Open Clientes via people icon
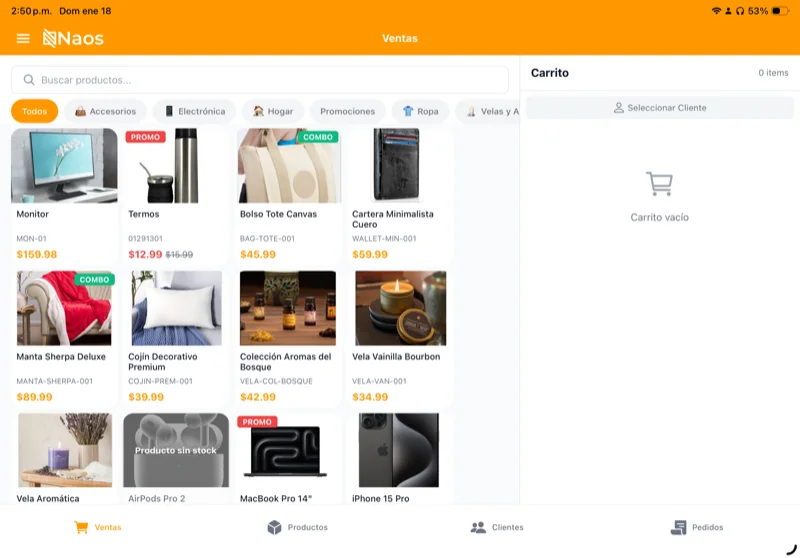800x558 pixels. point(478,527)
